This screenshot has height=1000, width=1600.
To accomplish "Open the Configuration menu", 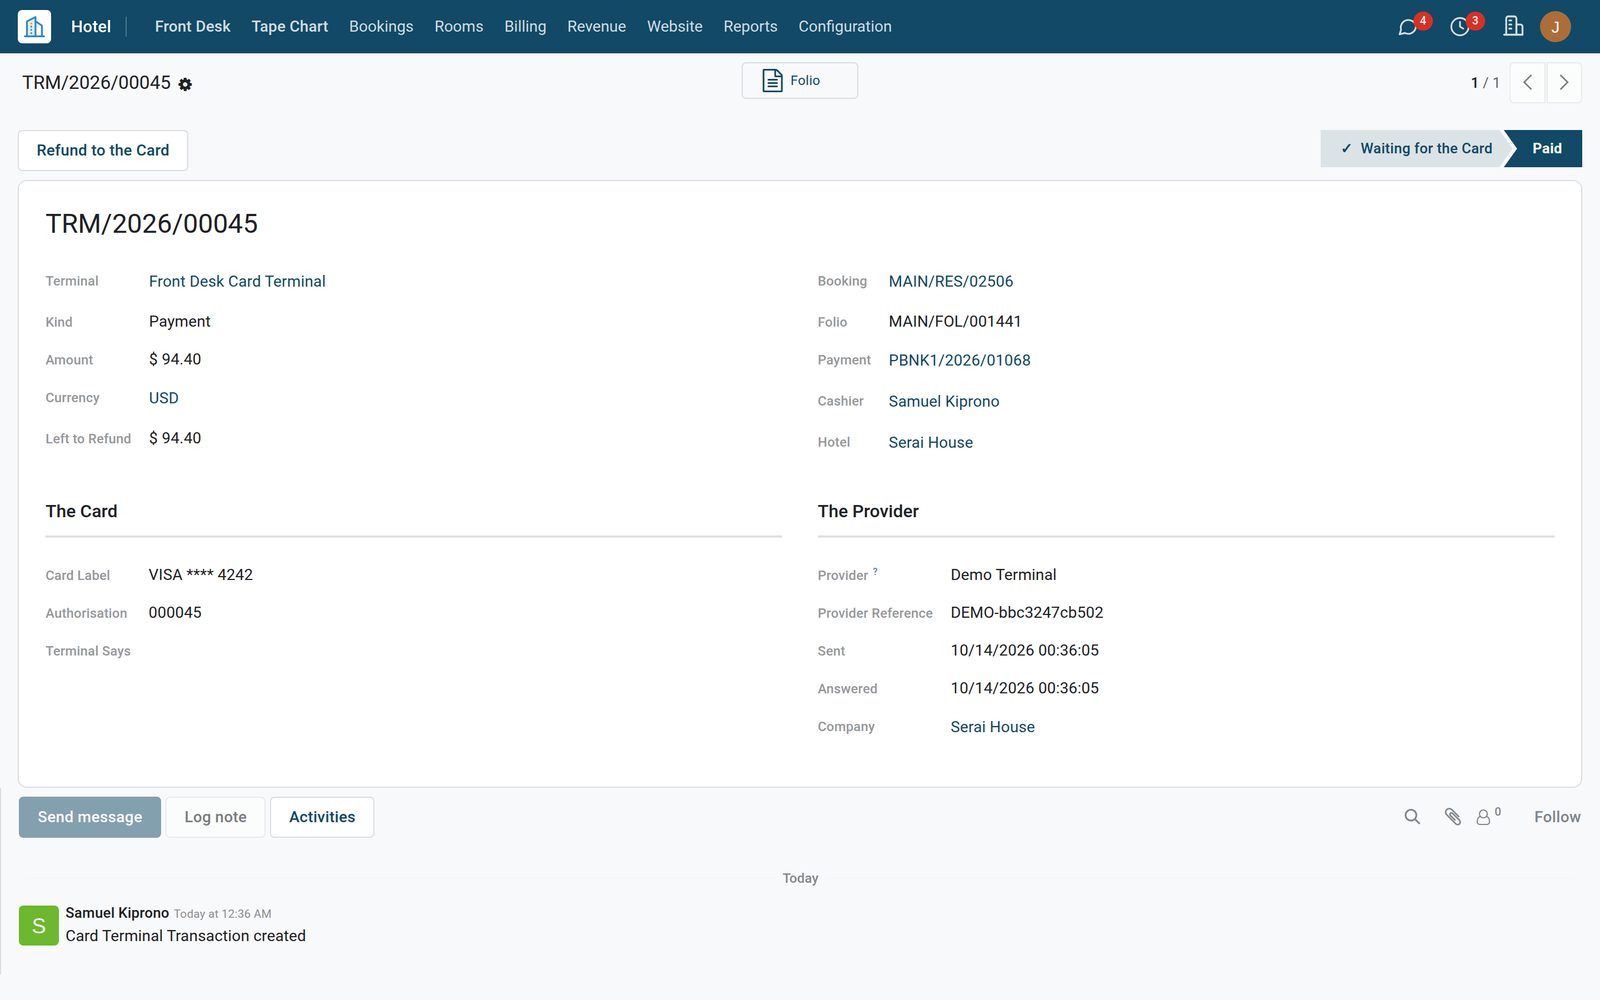I will pos(845,27).
